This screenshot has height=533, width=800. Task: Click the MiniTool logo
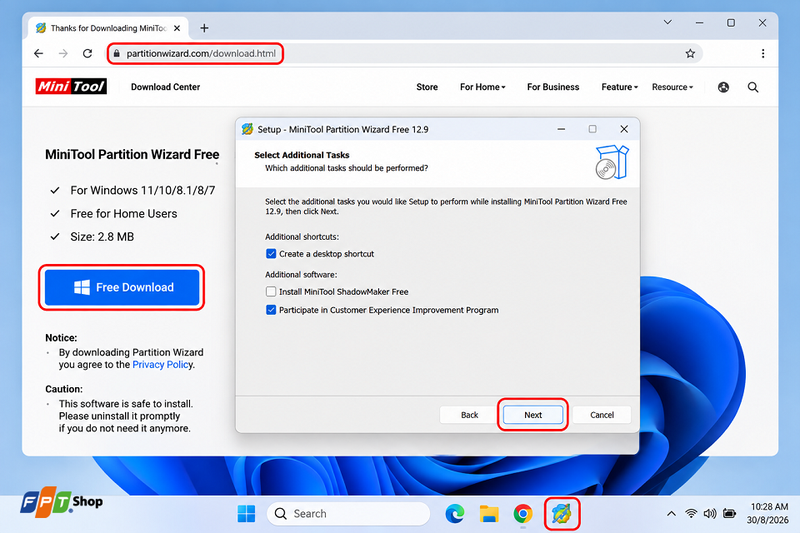pos(71,87)
